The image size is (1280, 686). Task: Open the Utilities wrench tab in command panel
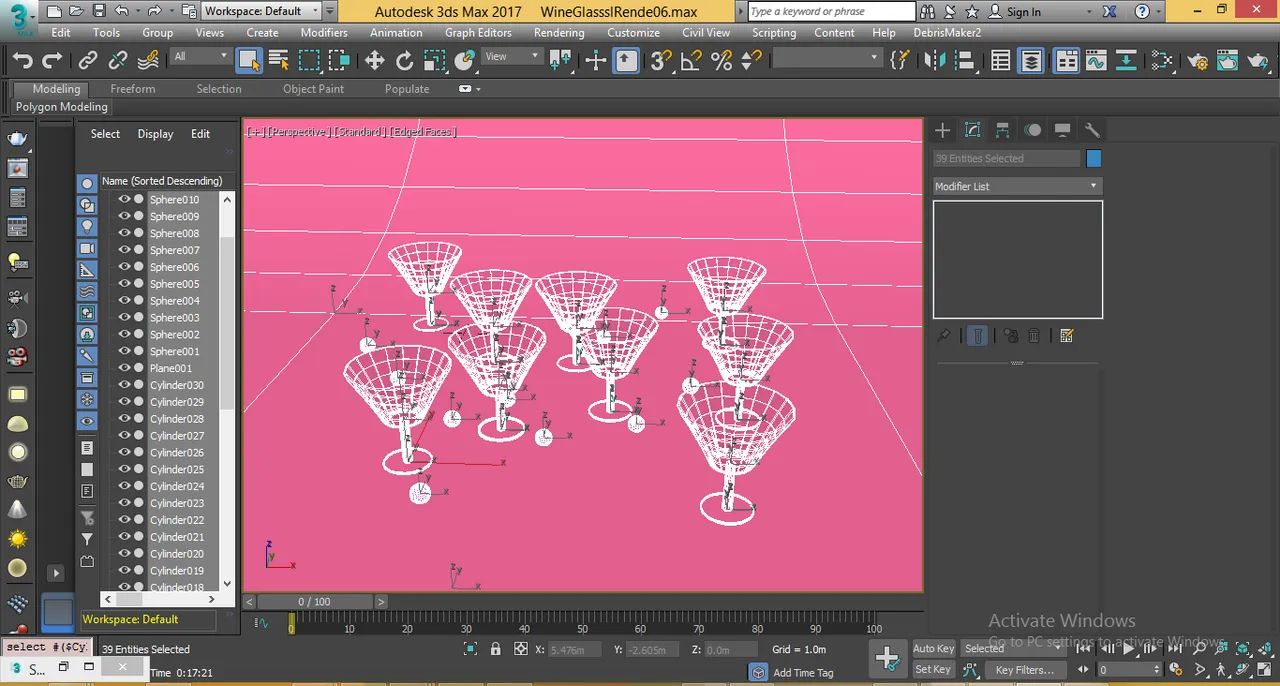(1092, 130)
